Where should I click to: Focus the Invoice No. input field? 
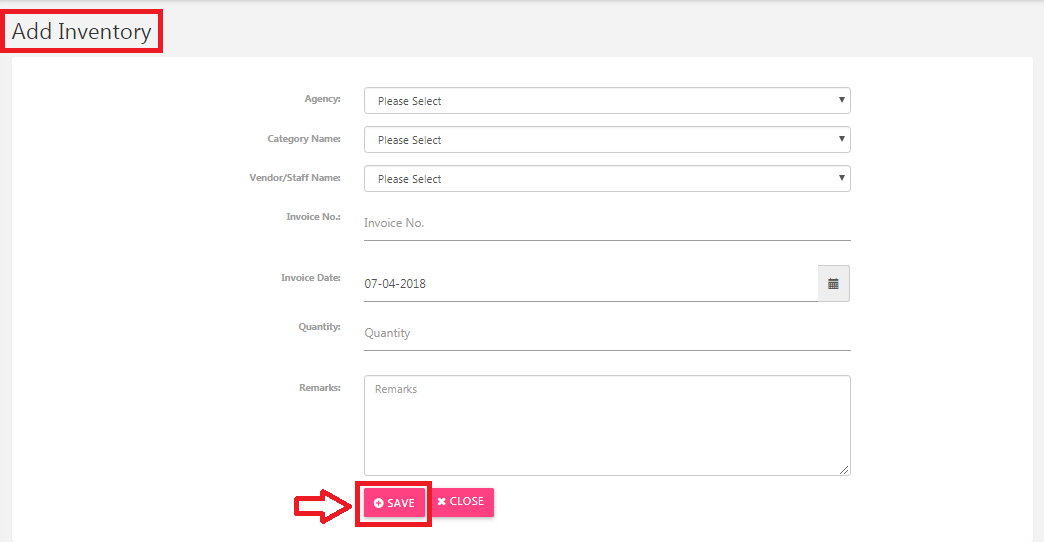[x=607, y=223]
